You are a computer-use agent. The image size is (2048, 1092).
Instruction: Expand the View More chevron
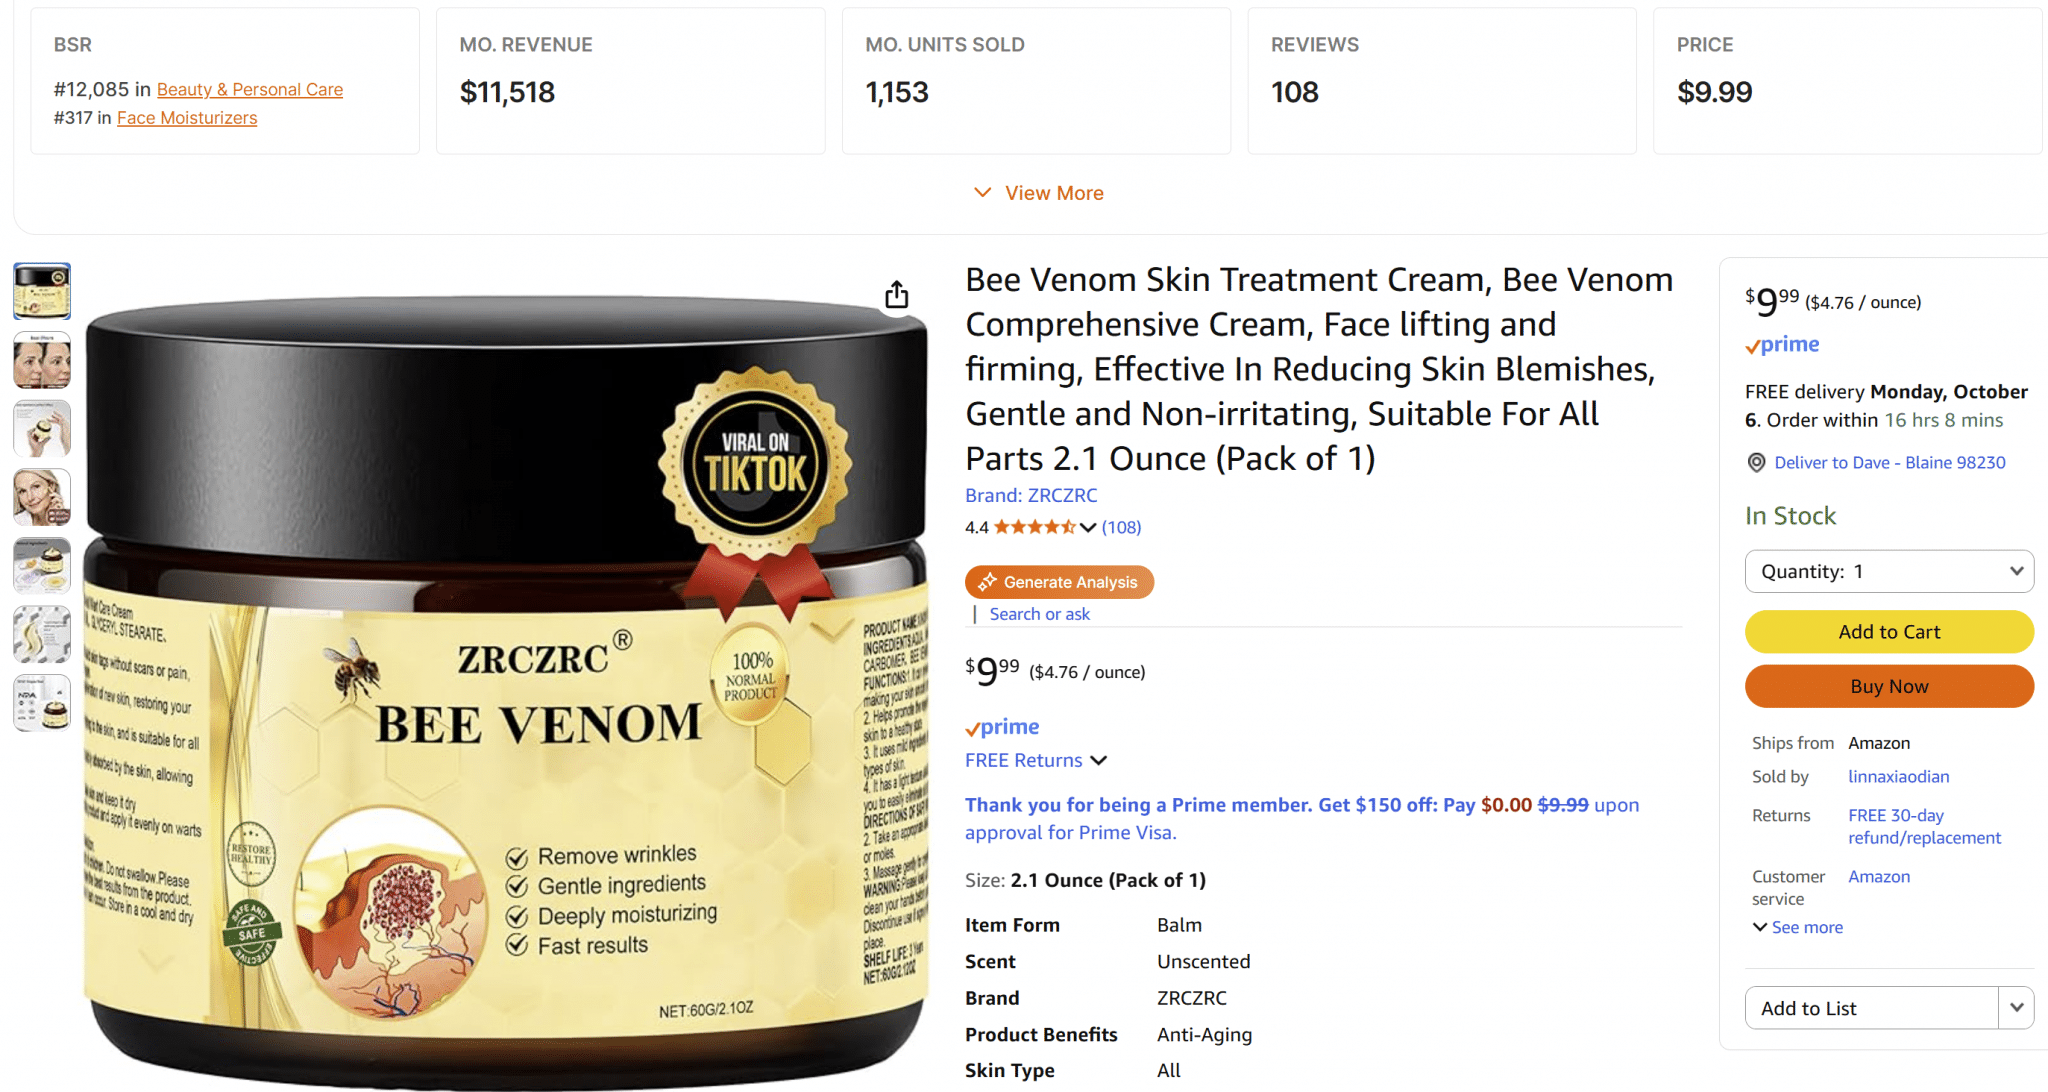(983, 192)
